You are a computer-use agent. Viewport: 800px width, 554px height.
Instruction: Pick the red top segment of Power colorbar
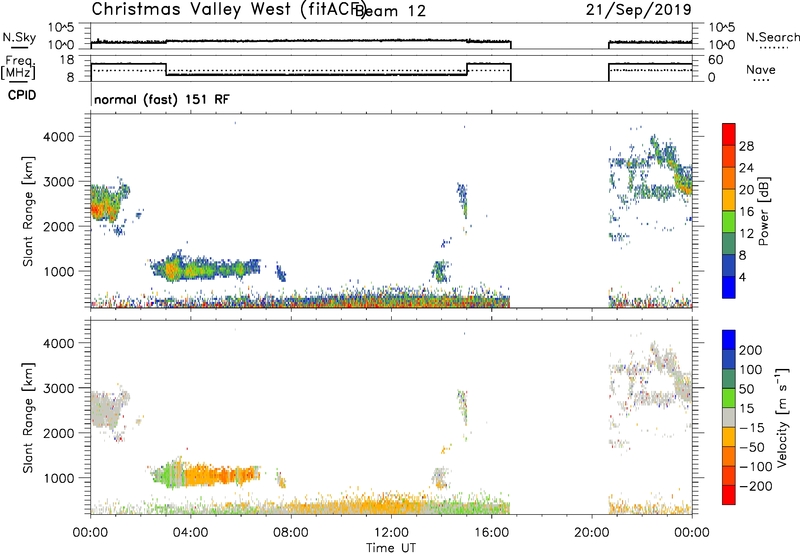click(x=729, y=134)
